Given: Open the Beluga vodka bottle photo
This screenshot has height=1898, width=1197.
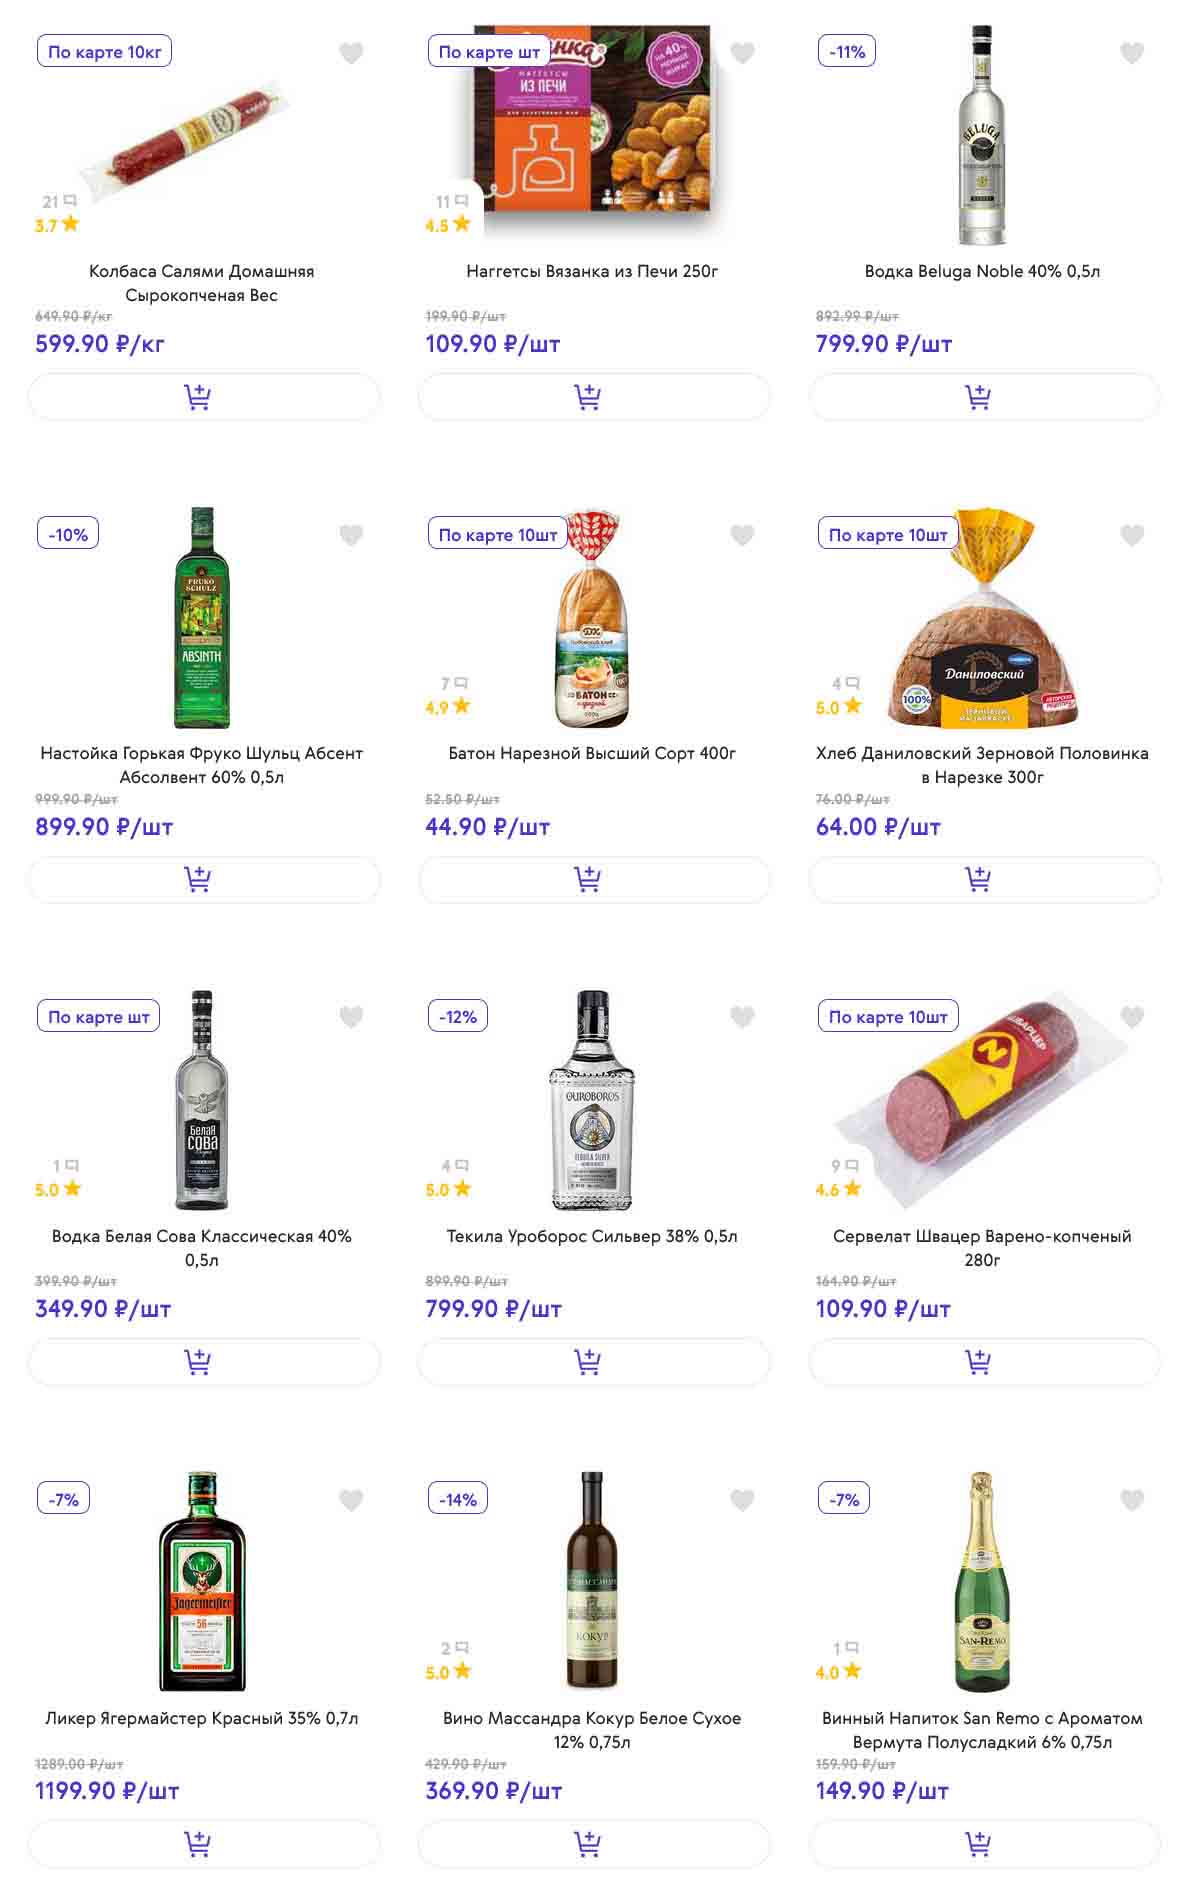Looking at the screenshot, I should point(982,135).
